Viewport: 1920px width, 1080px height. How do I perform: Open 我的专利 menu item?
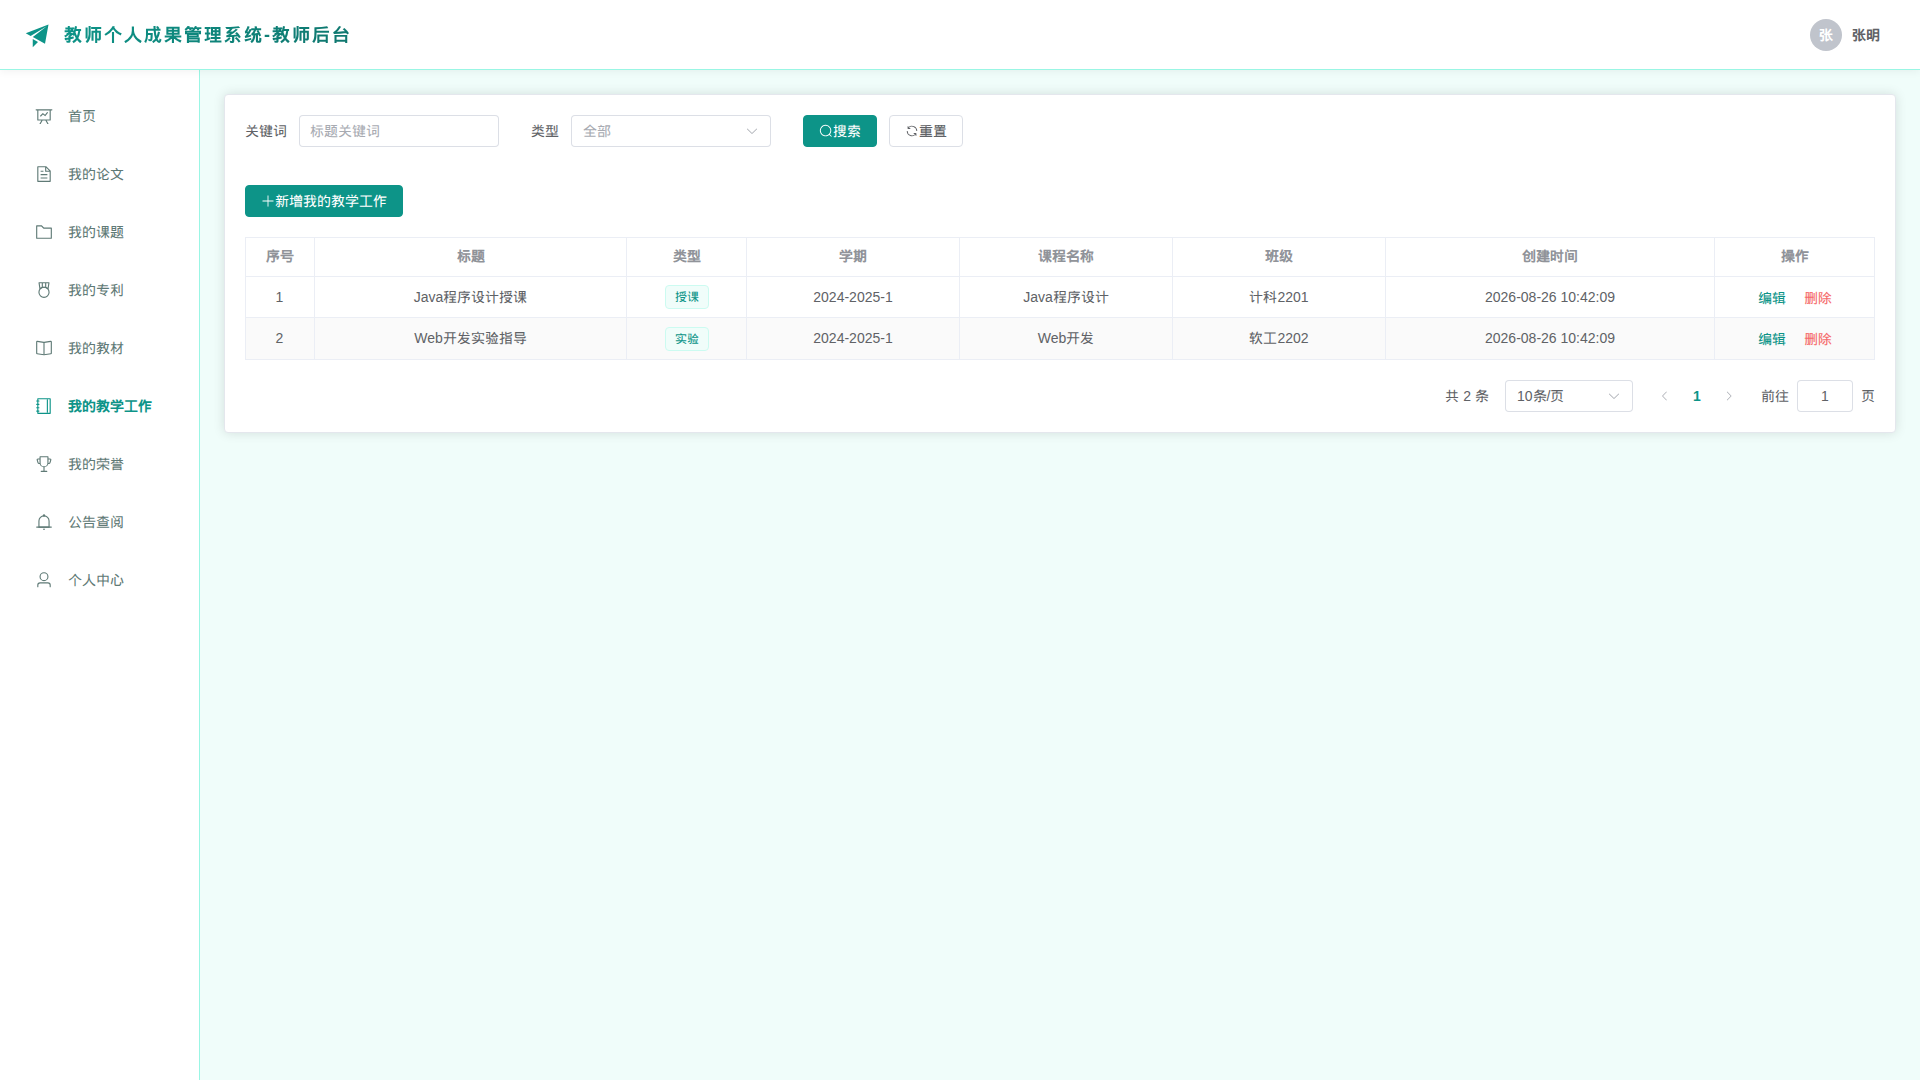(100, 290)
